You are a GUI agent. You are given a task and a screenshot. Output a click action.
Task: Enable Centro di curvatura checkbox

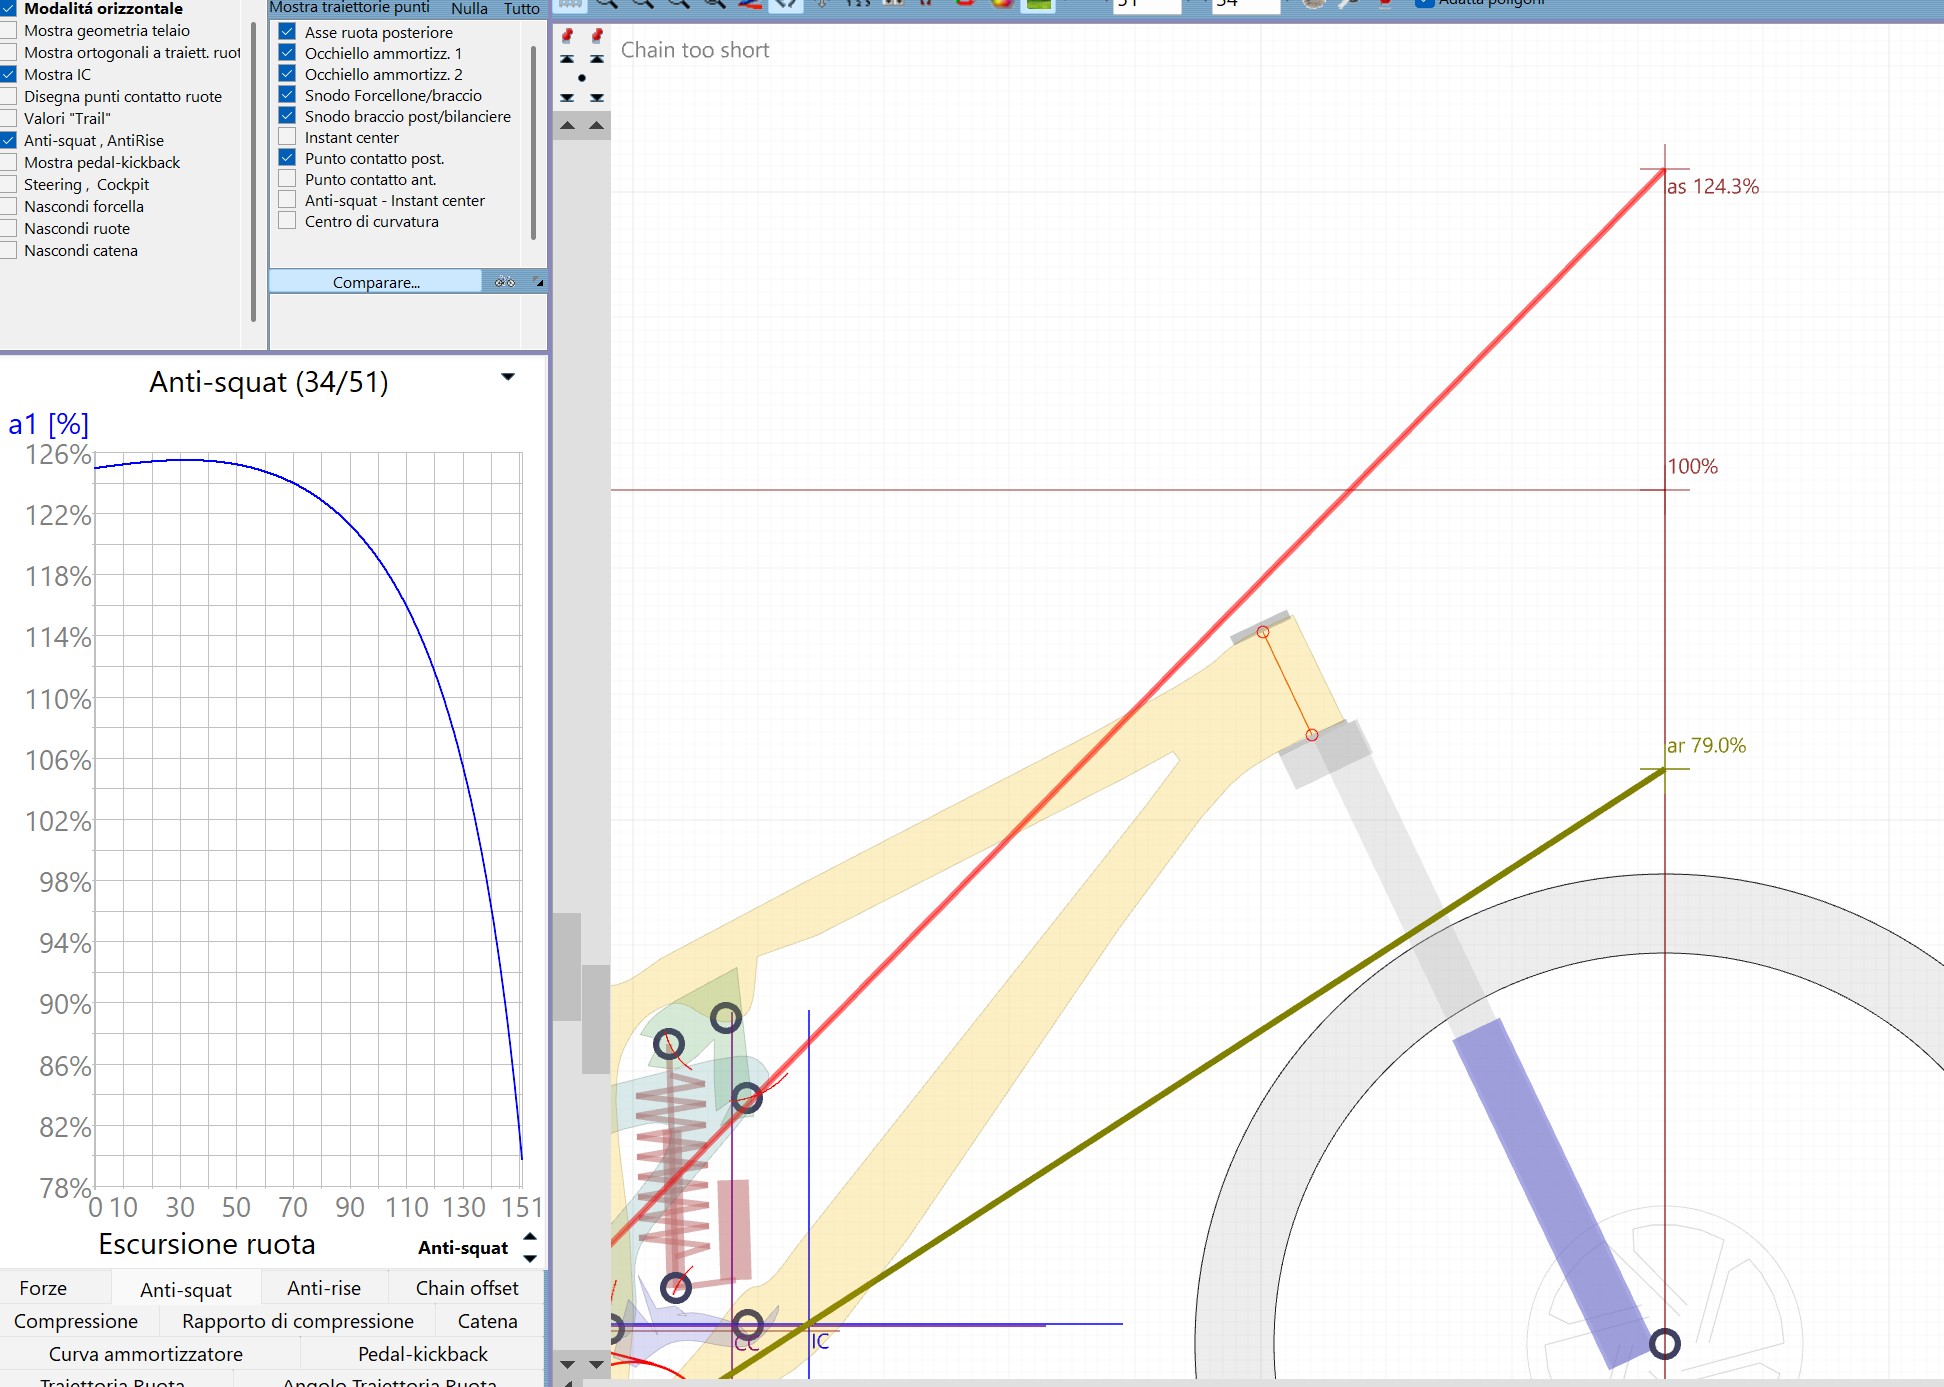(287, 221)
